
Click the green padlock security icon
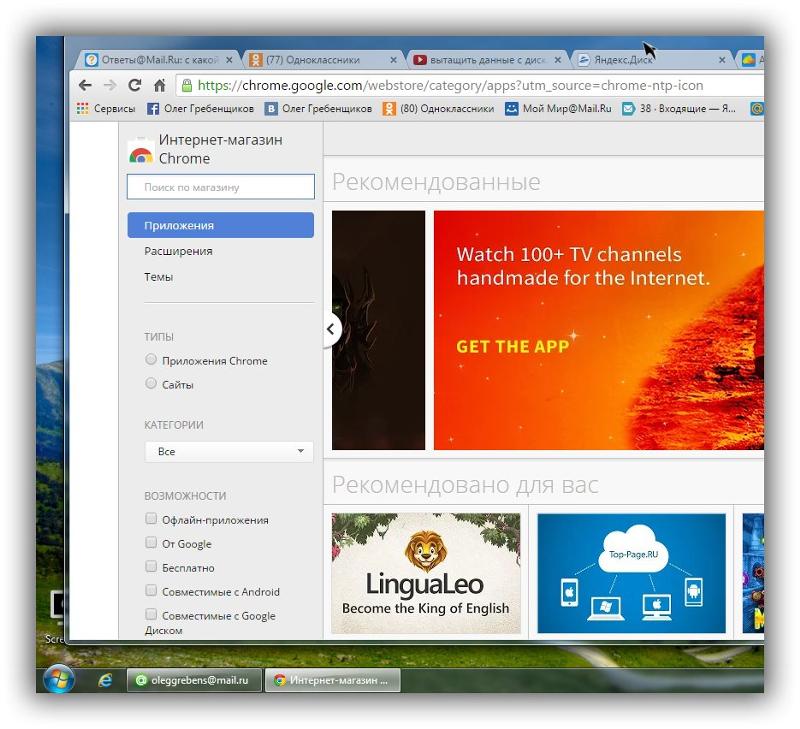[x=187, y=85]
